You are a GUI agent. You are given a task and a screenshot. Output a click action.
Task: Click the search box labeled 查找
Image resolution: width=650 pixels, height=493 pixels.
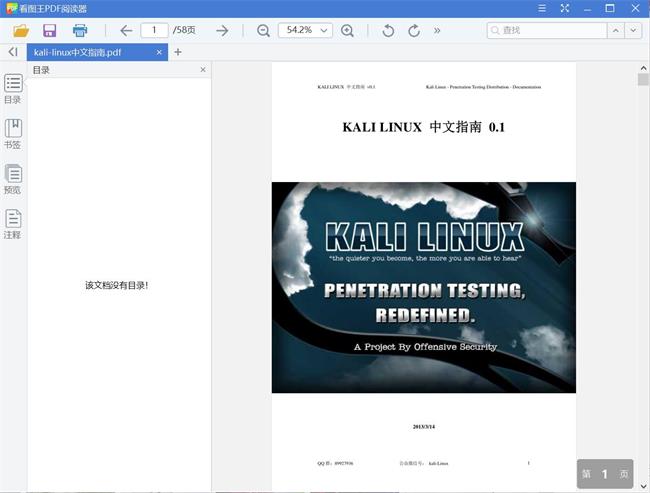point(547,30)
